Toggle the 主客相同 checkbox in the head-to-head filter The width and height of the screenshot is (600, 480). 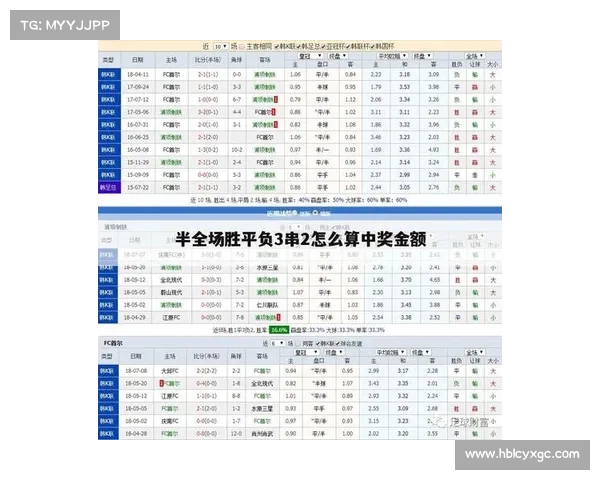(x=242, y=46)
